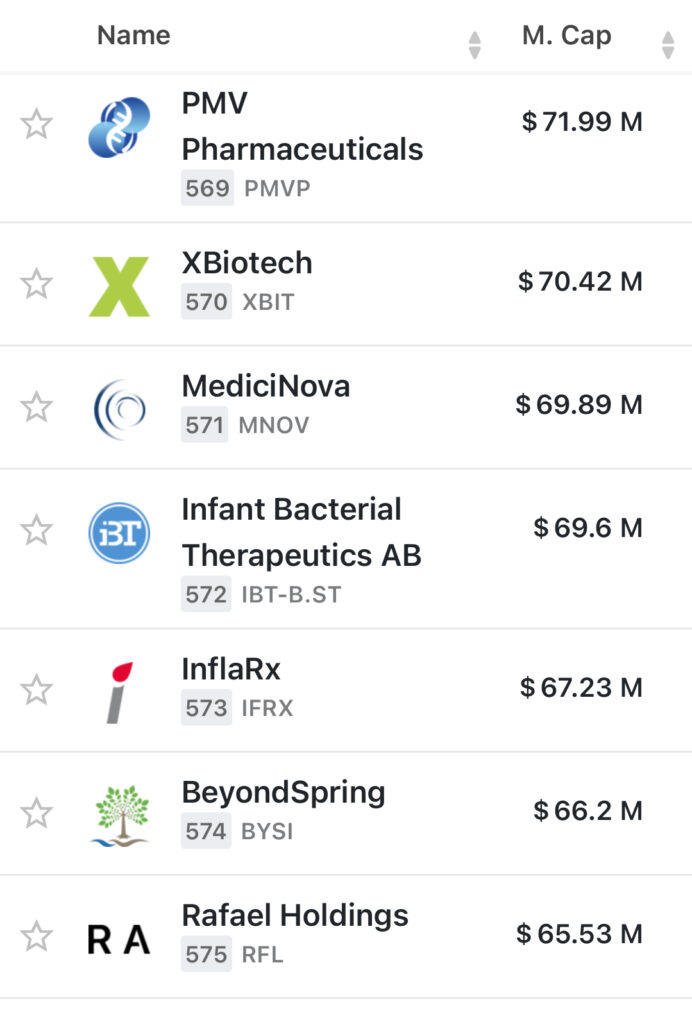
Task: Click the $70.42 M market cap value
Action: point(580,282)
